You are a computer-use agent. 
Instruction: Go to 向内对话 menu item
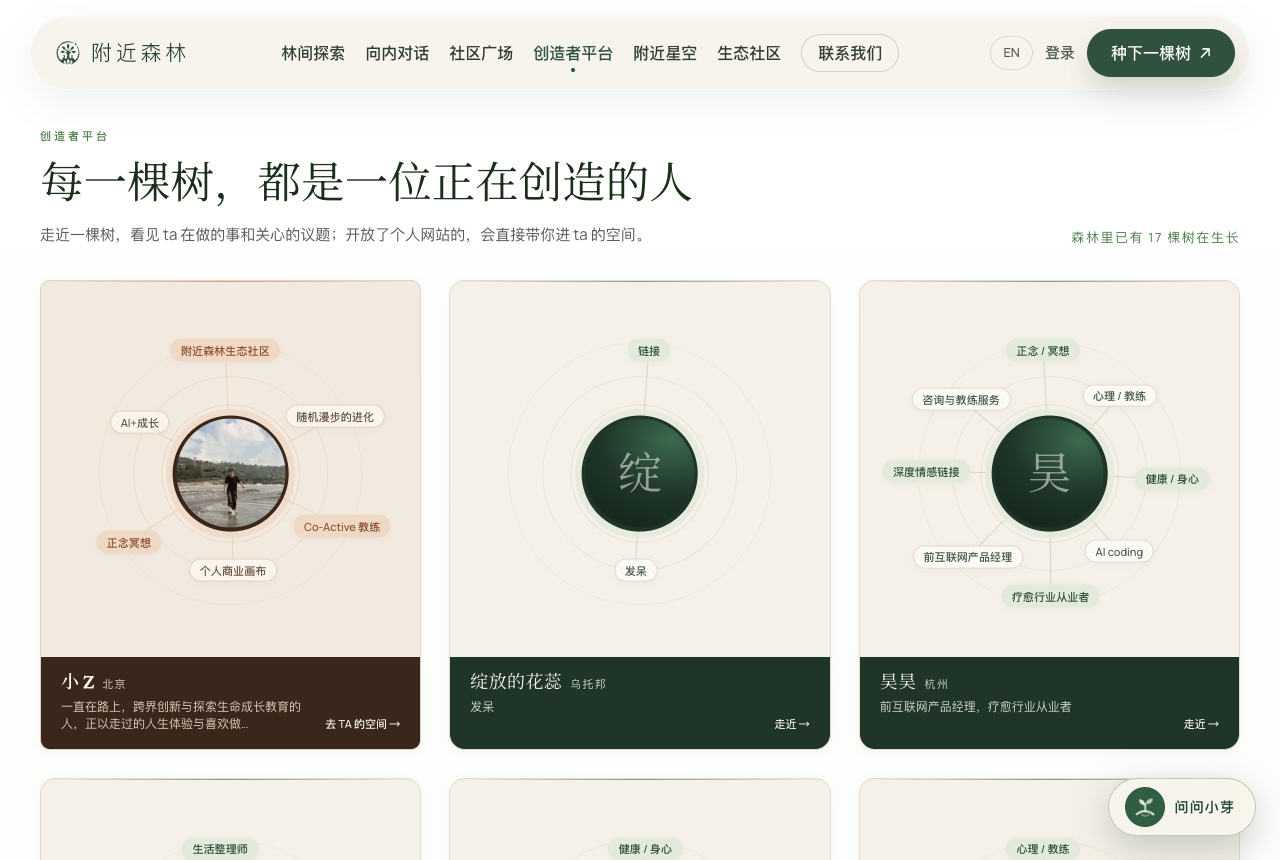pos(397,53)
